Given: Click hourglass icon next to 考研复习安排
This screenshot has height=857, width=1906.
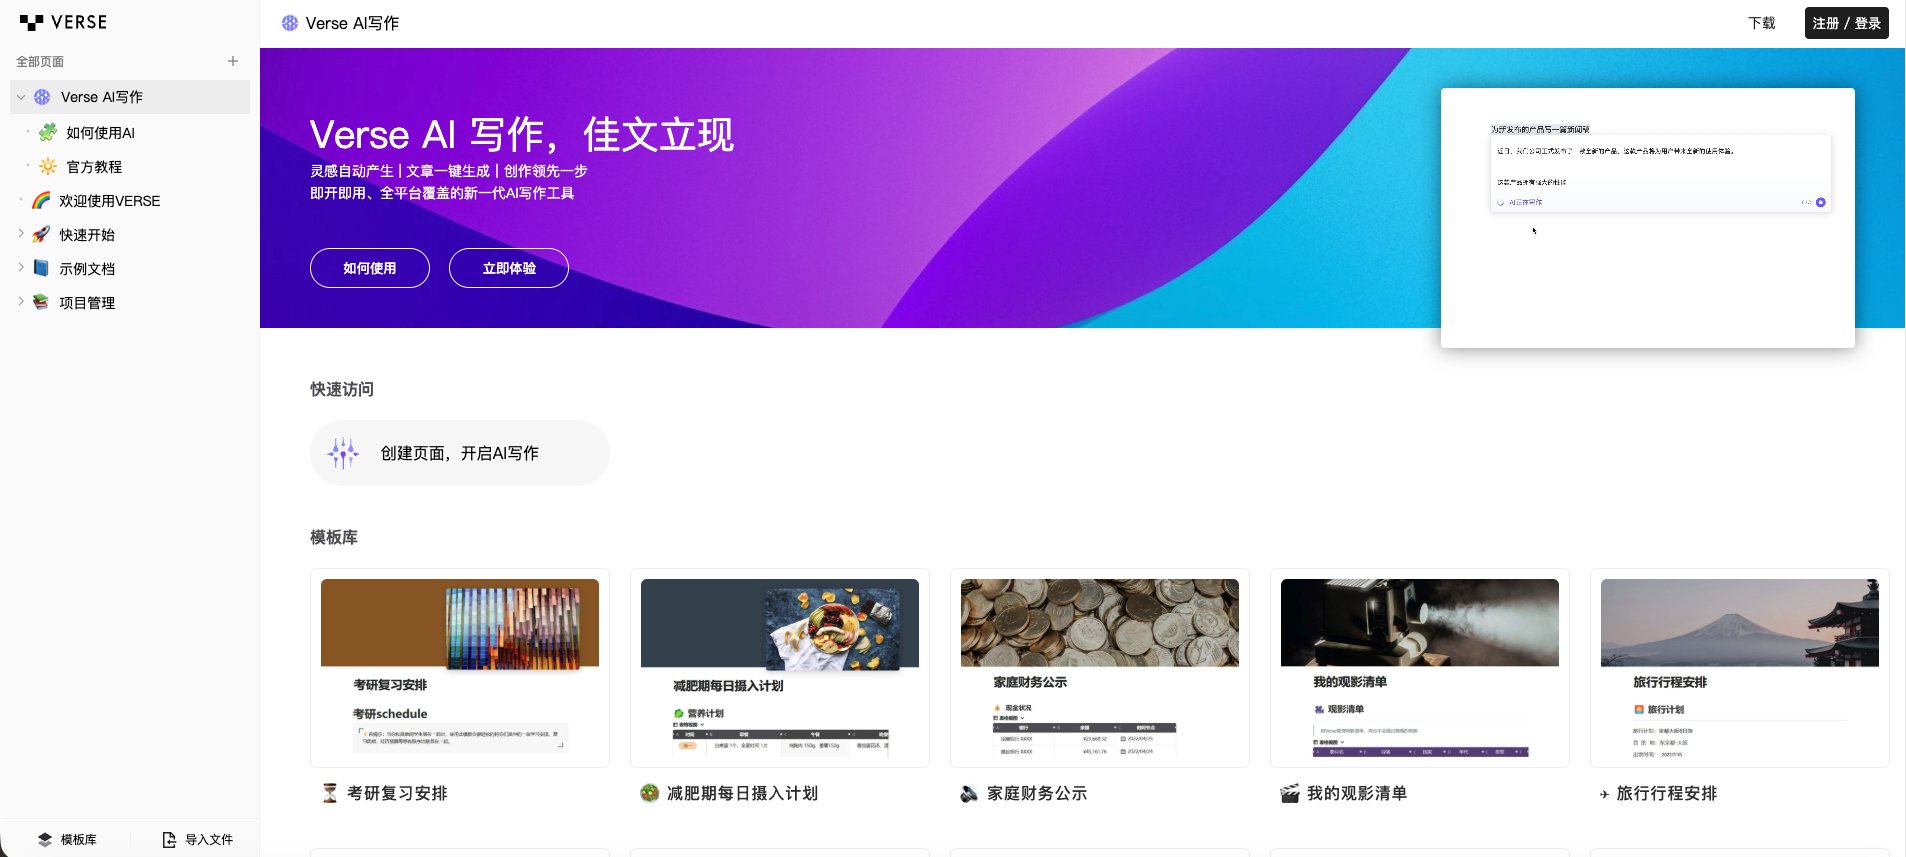Looking at the screenshot, I should [330, 793].
